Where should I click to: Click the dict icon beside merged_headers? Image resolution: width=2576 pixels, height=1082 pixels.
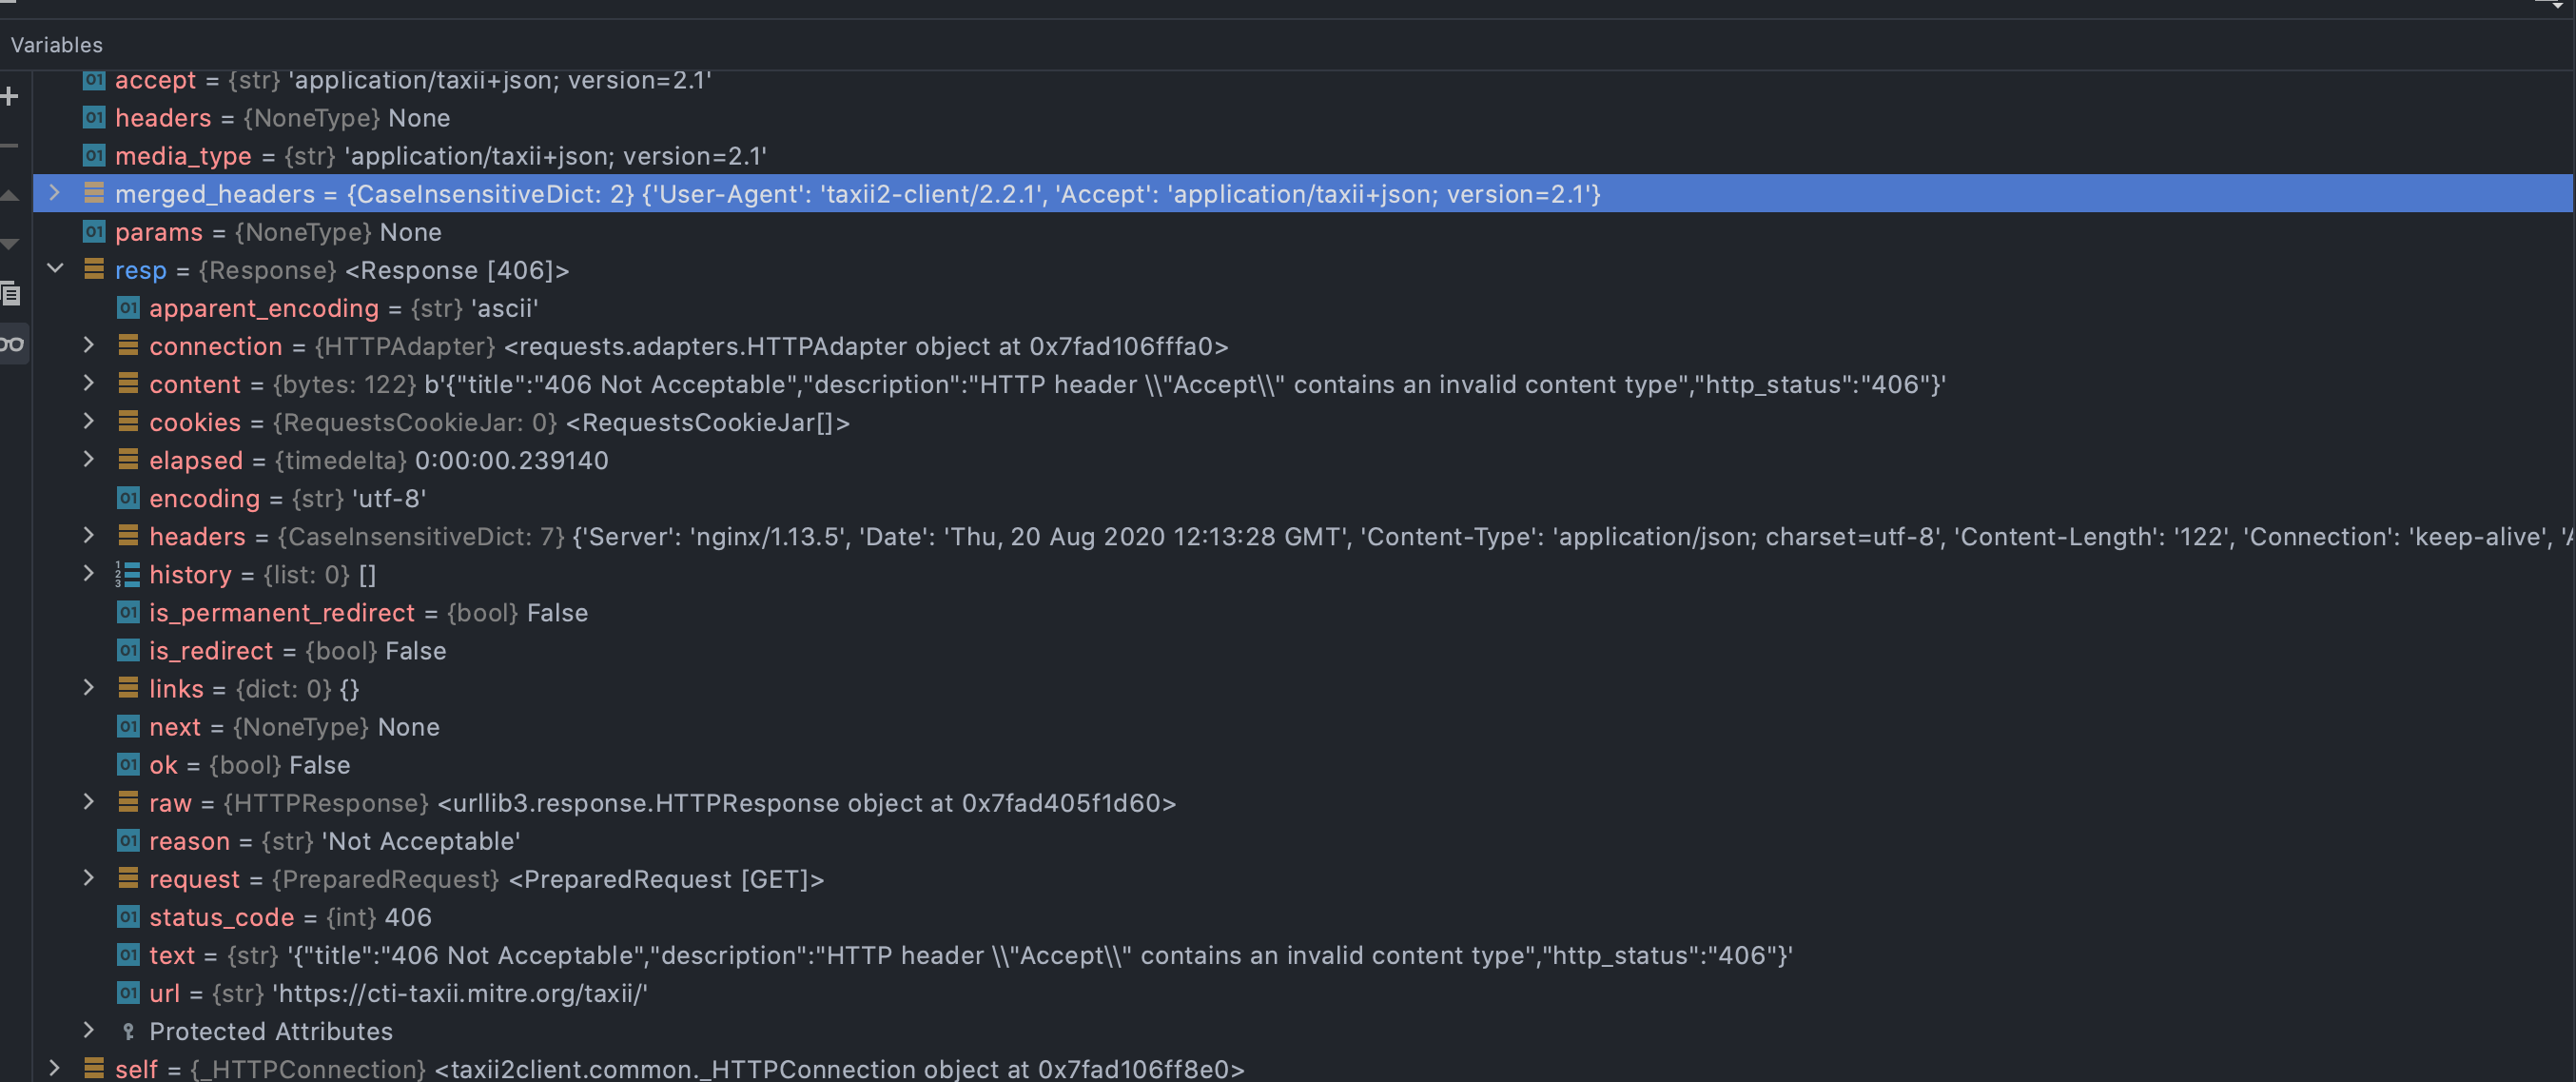click(95, 193)
